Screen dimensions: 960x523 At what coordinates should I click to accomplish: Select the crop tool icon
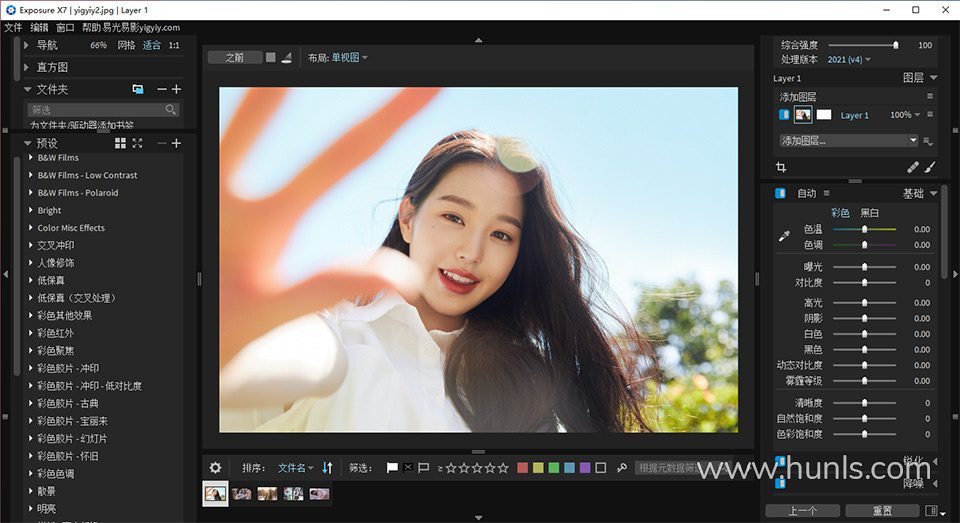point(781,167)
